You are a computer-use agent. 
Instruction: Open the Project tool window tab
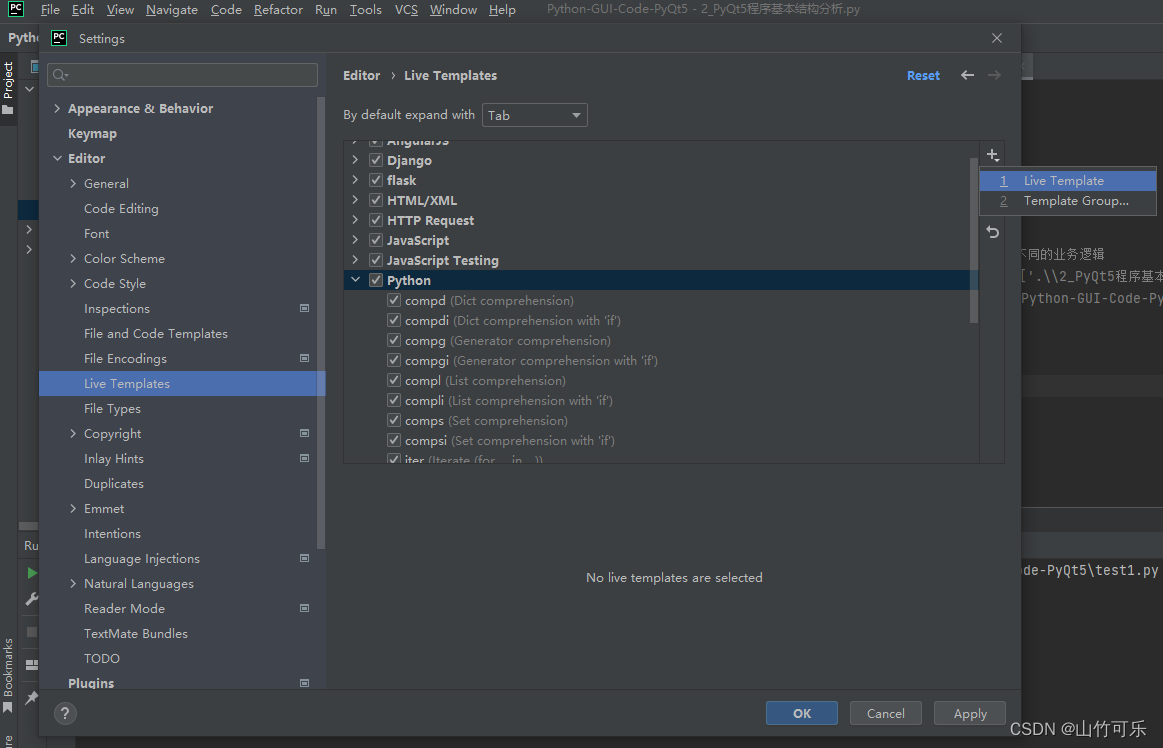point(8,88)
